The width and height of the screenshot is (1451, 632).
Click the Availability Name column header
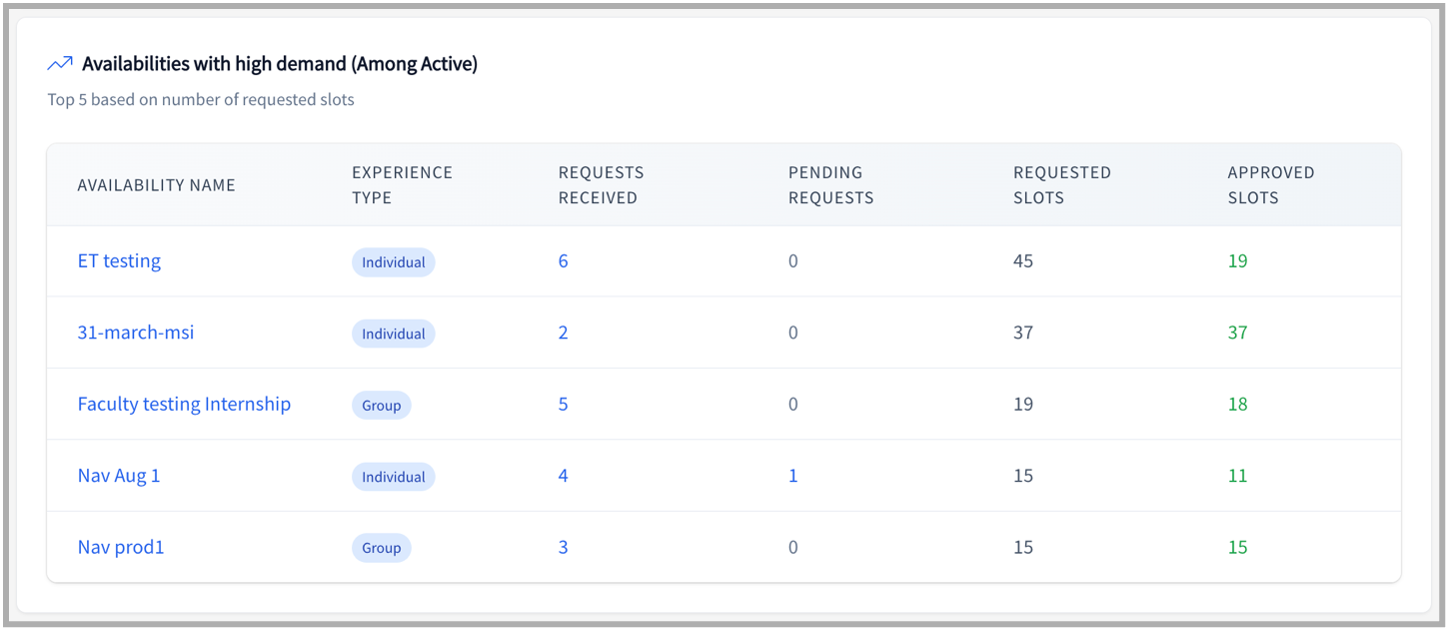tap(157, 185)
